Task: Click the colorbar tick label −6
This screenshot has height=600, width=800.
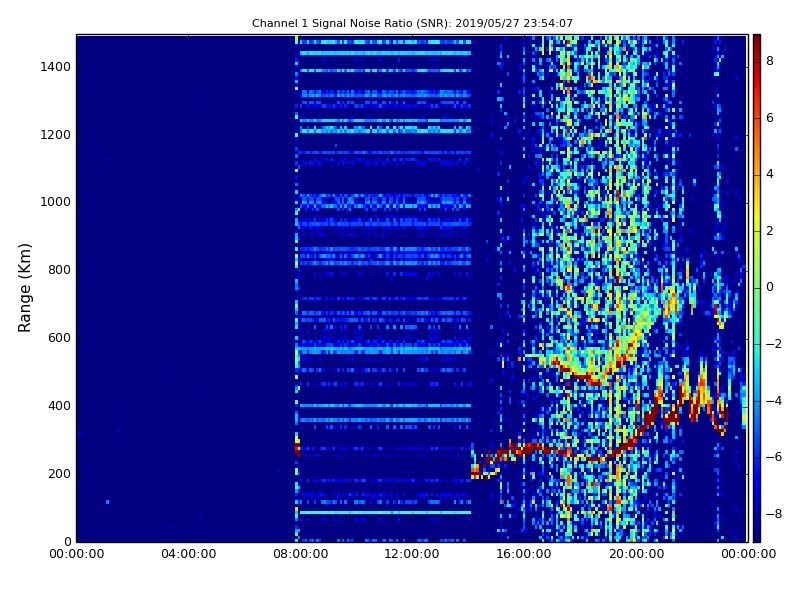Action: 773,457
